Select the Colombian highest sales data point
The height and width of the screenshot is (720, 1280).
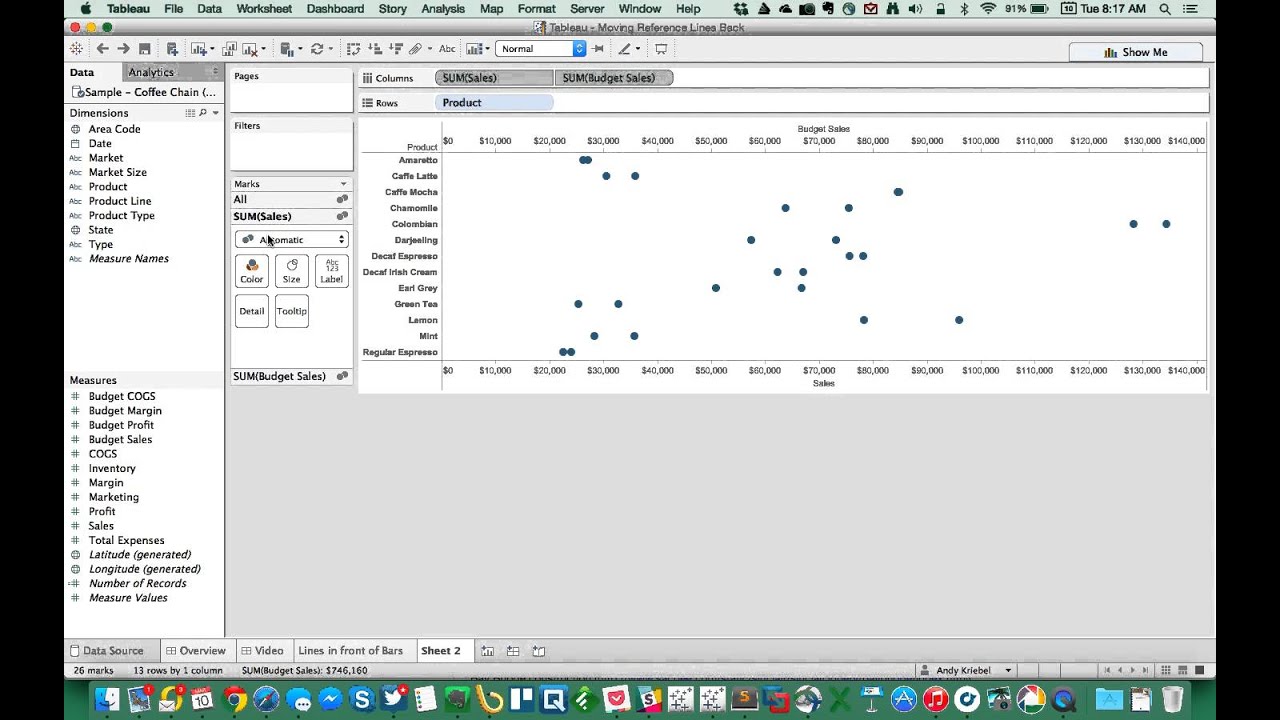1166,224
